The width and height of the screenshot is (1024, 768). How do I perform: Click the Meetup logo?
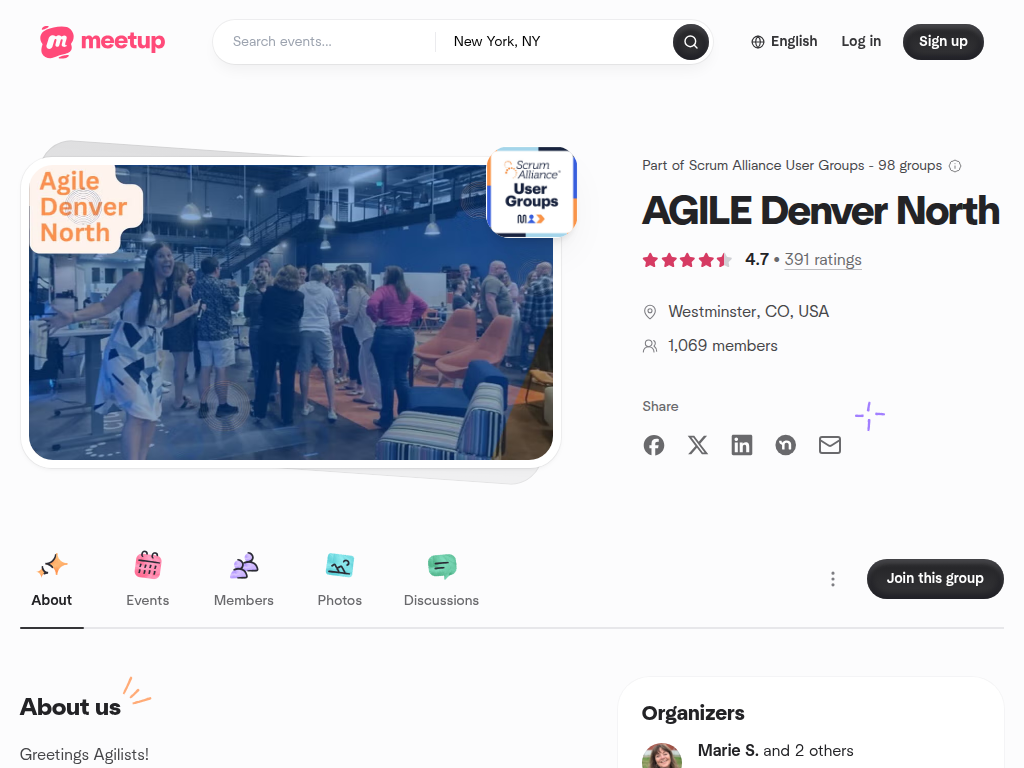point(103,42)
